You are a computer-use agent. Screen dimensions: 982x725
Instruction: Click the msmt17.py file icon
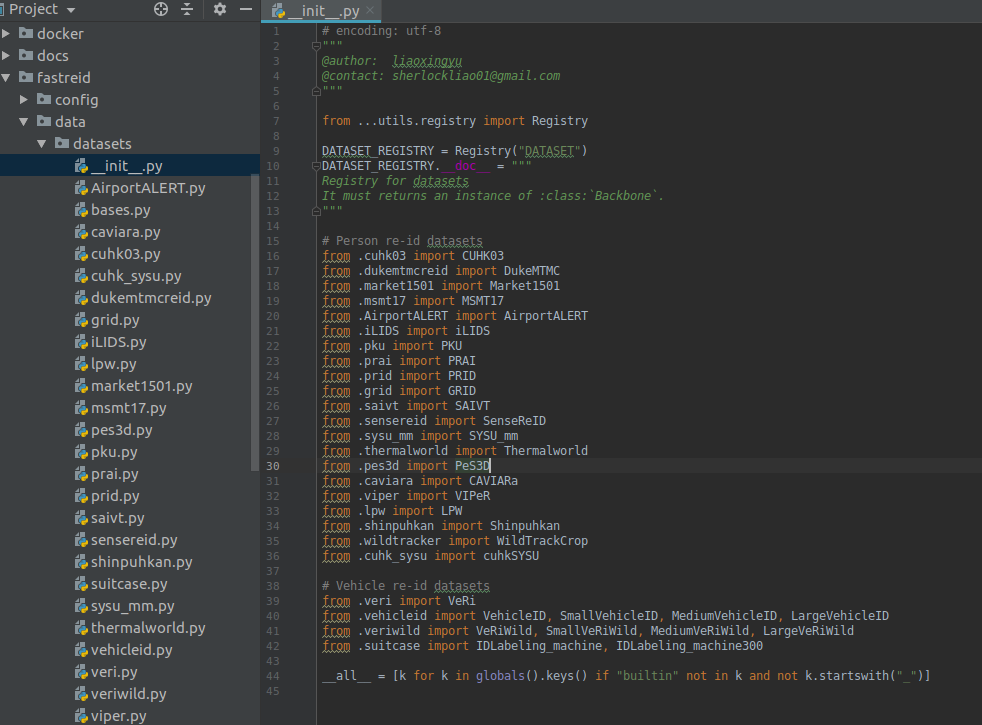81,408
